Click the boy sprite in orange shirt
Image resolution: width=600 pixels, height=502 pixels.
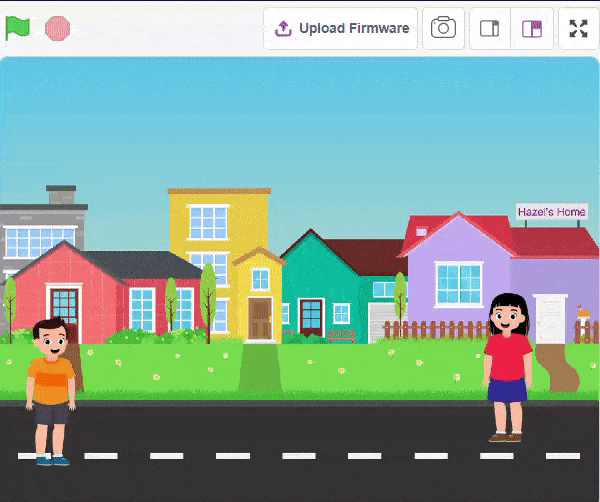[x=51, y=391]
